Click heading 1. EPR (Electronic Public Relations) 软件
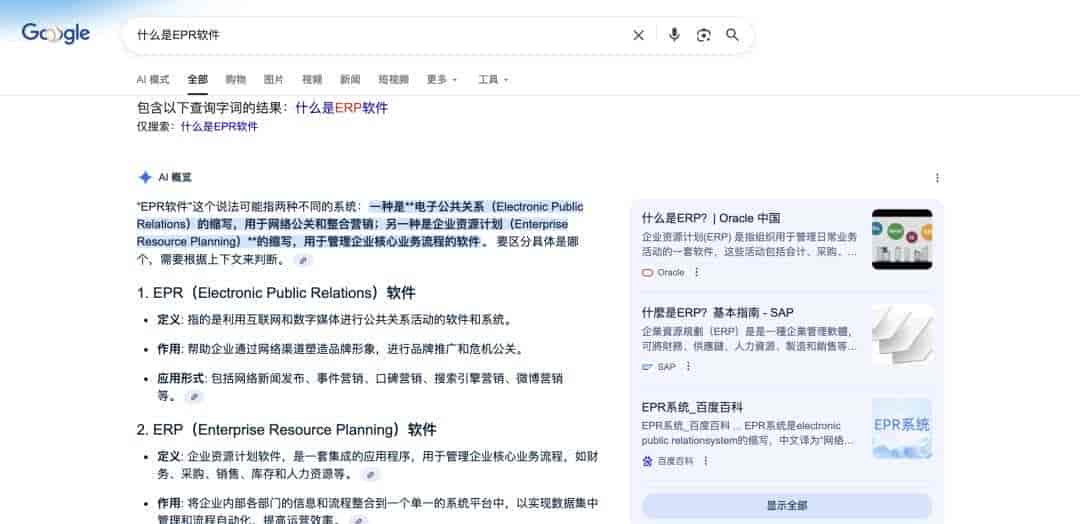This screenshot has width=1080, height=524. tap(276, 293)
